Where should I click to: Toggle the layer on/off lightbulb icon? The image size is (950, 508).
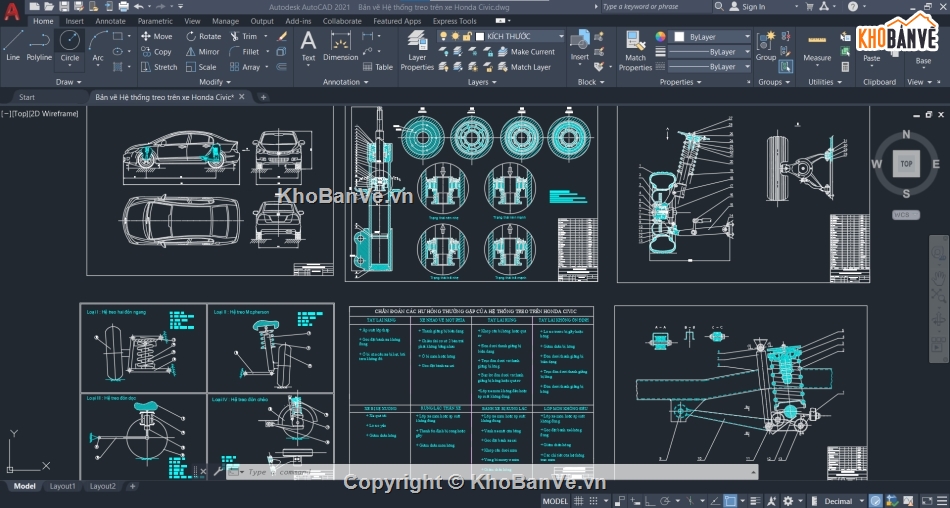(x=443, y=36)
